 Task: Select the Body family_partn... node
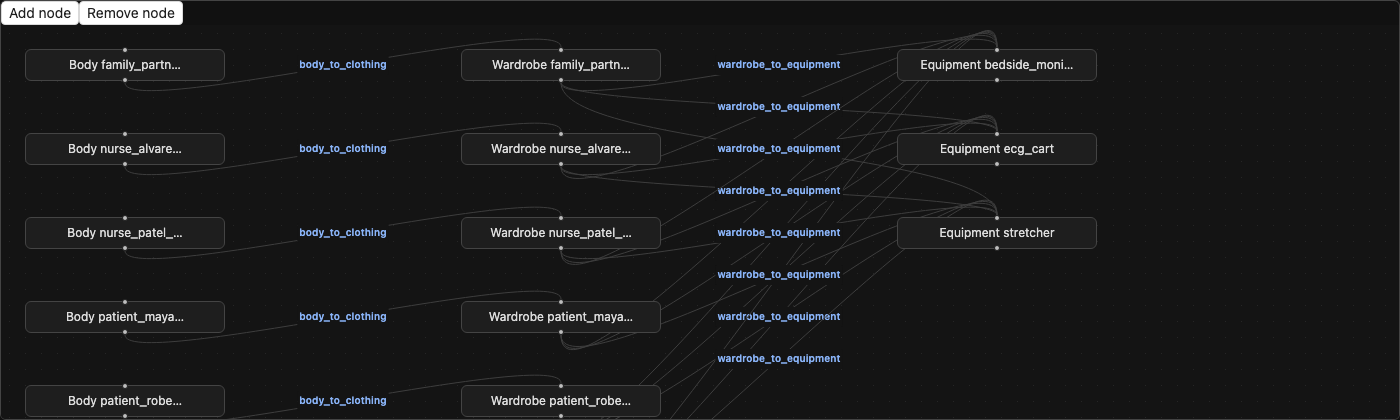[125, 65]
